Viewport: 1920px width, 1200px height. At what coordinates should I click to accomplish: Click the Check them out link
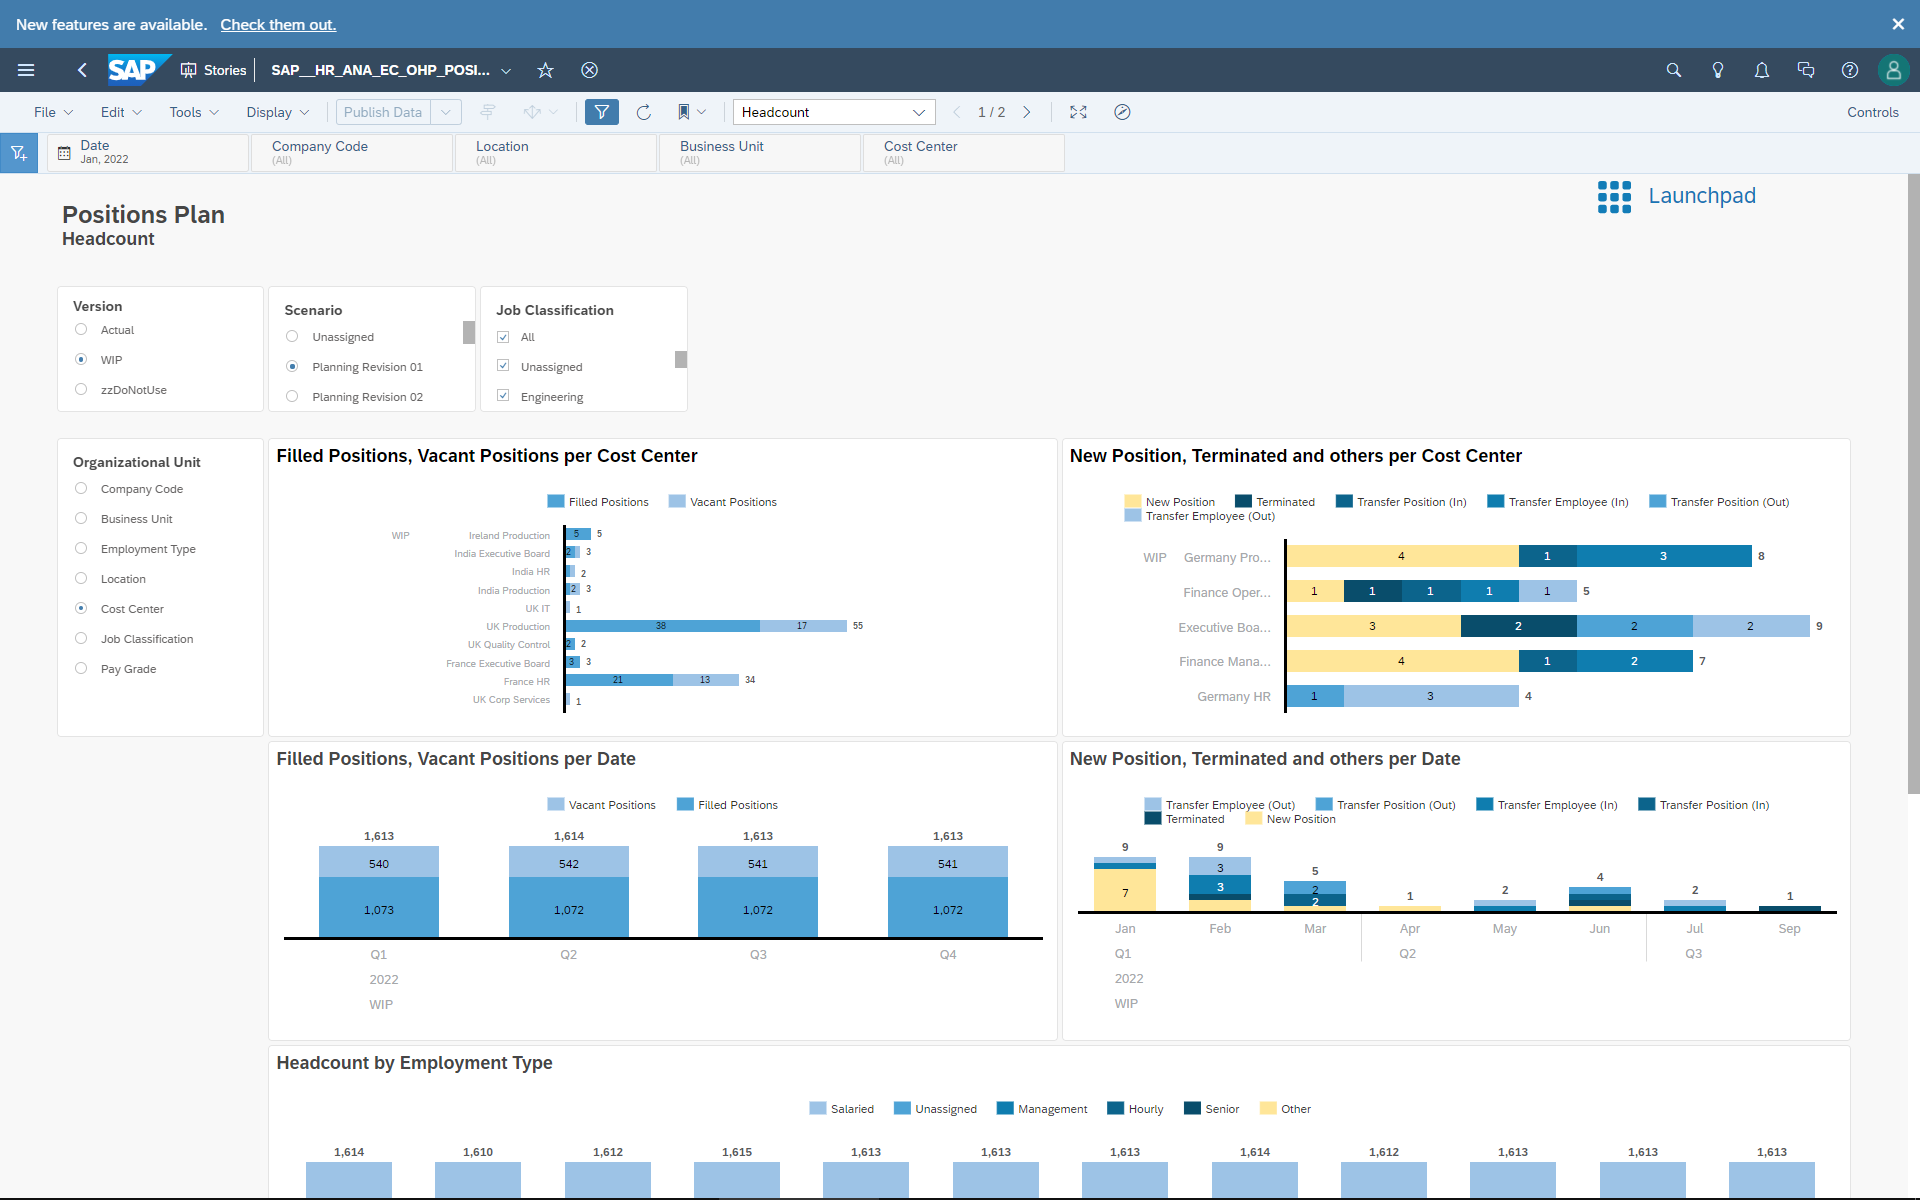click(x=278, y=24)
